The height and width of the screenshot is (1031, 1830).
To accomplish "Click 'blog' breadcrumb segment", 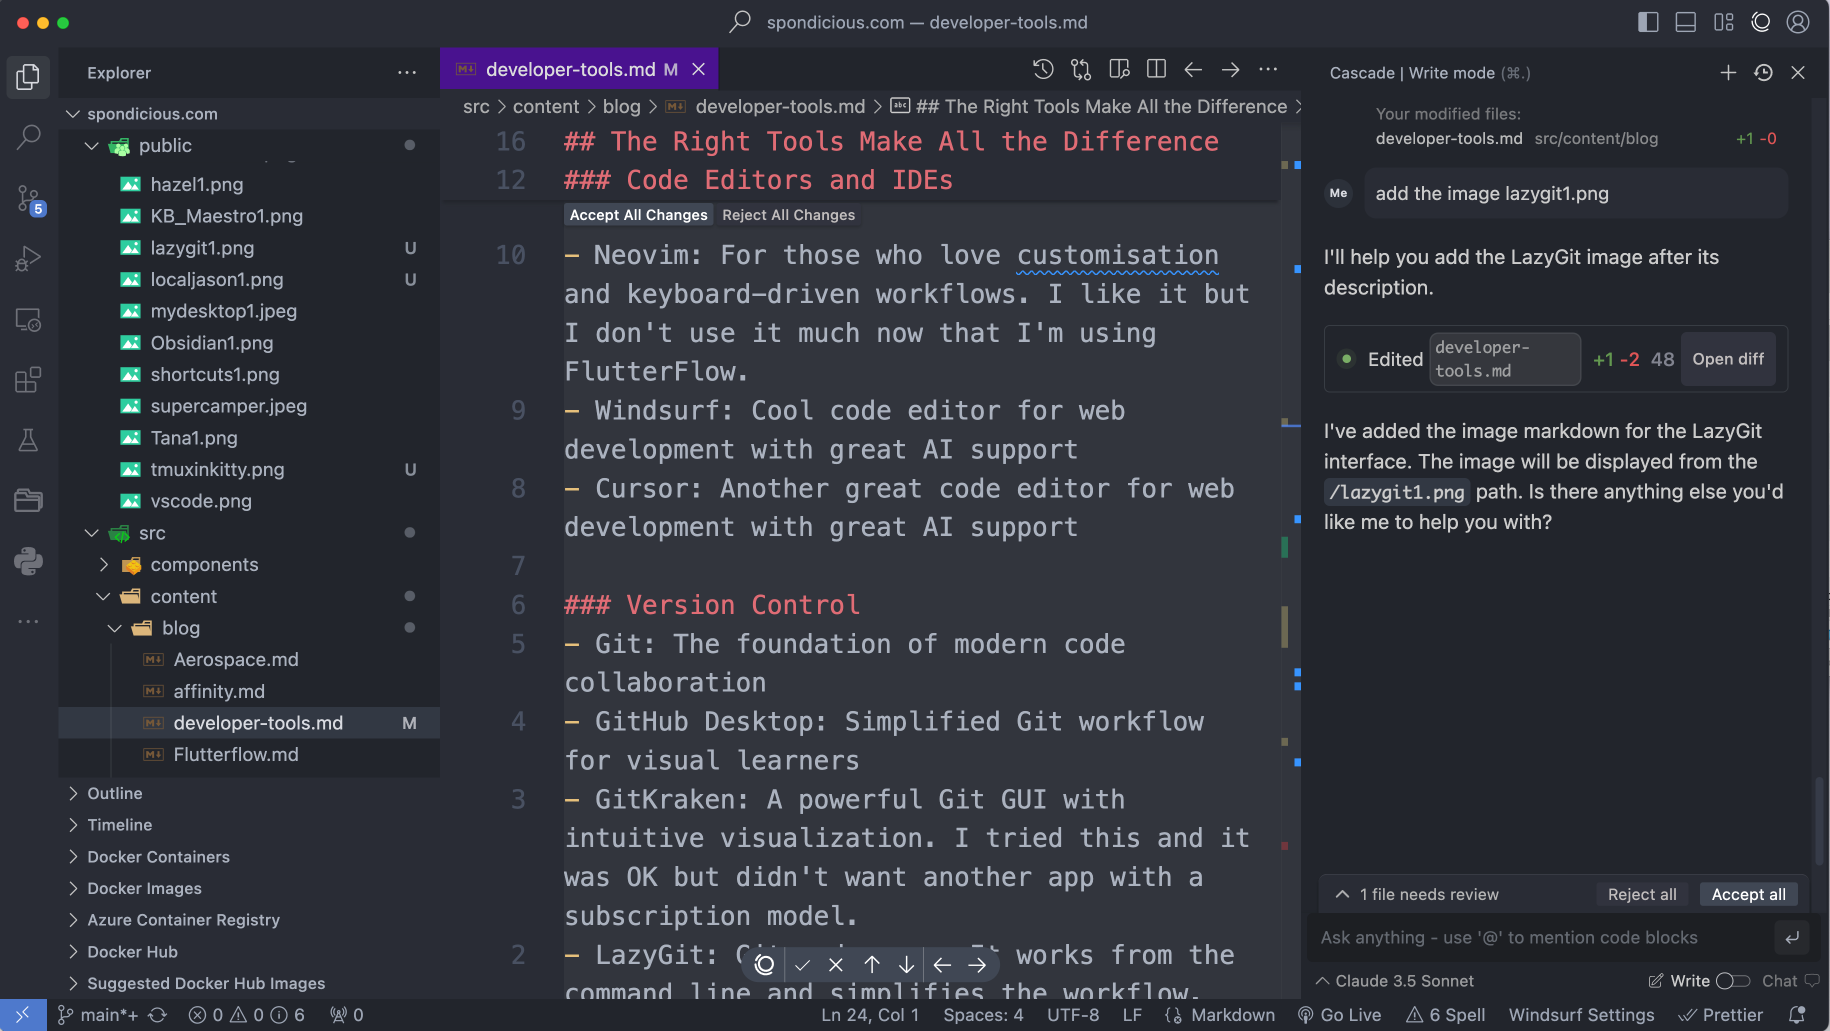I will (x=621, y=106).
